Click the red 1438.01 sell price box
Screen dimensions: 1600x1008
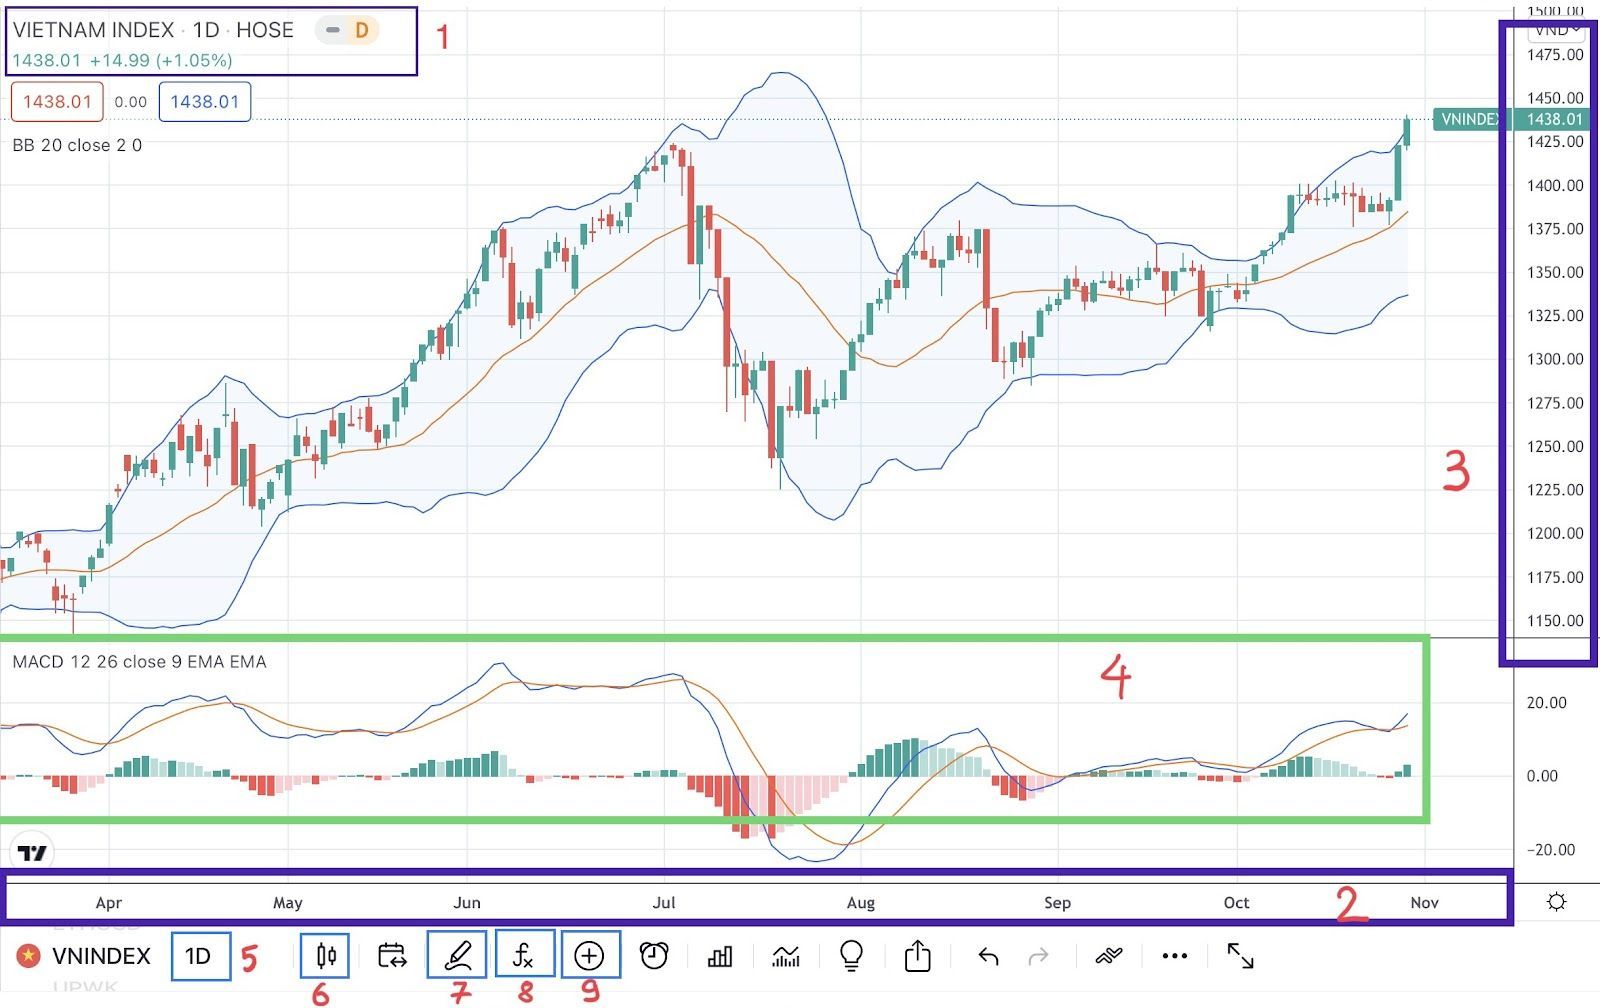(x=57, y=102)
